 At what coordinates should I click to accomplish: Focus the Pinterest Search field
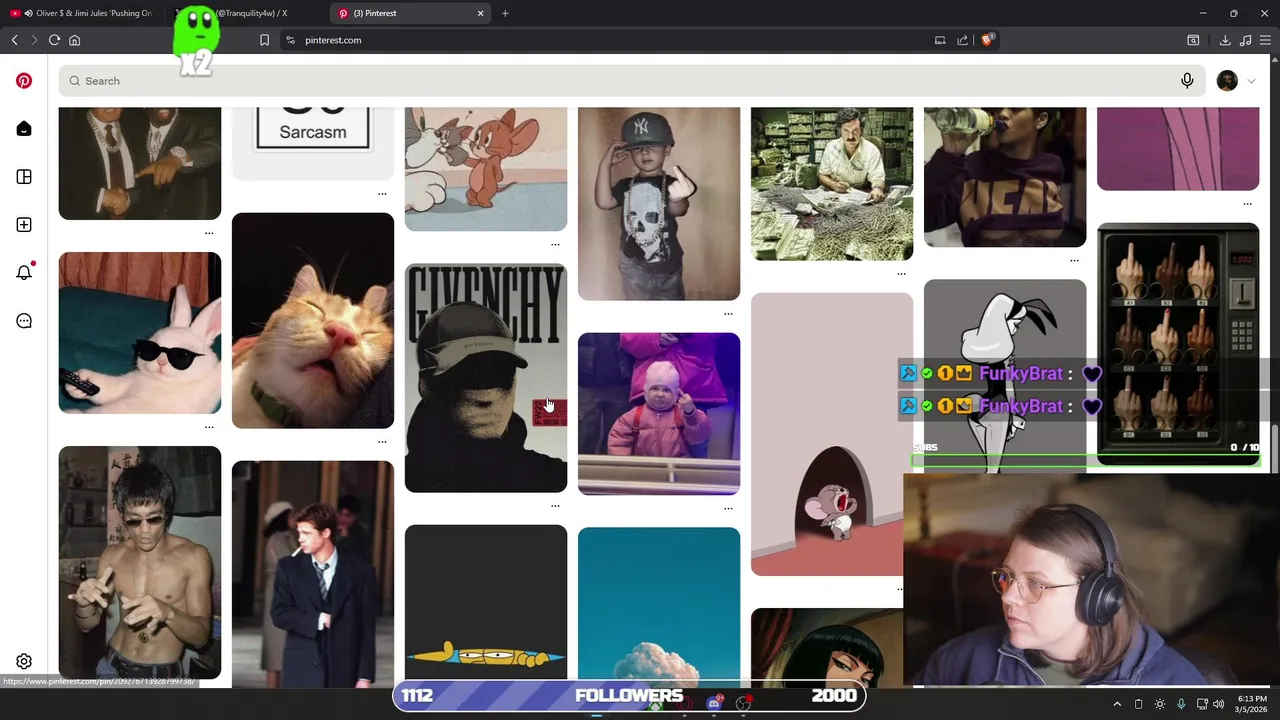pos(632,81)
